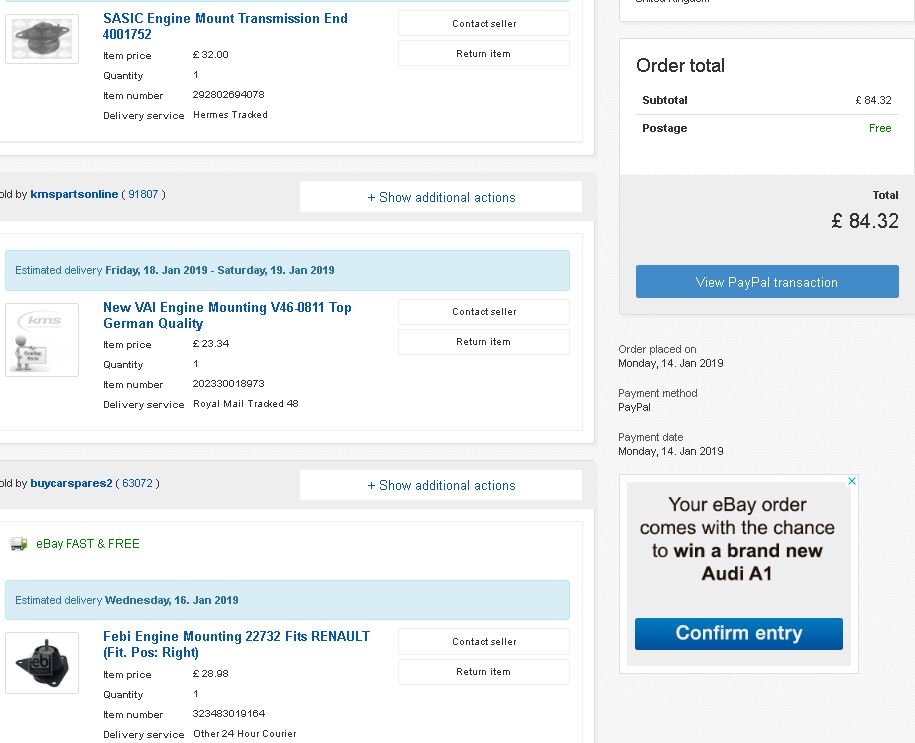Expand additional actions for kmspartsonline order
The image size is (915, 743).
click(x=441, y=197)
